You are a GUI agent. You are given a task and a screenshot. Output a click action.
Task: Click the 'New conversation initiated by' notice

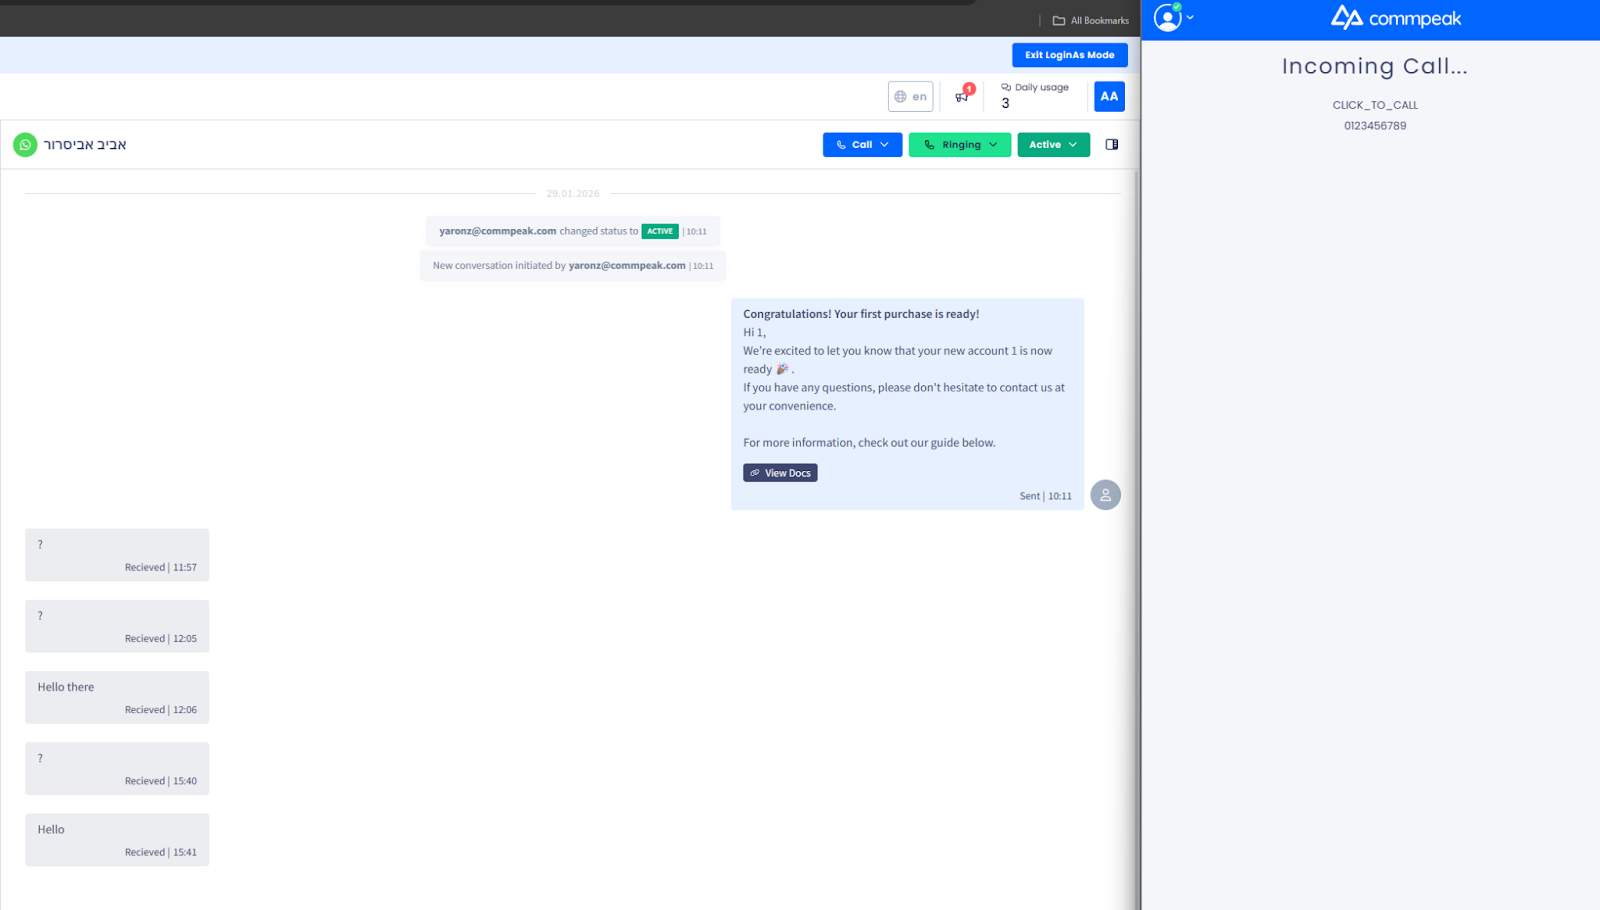point(573,266)
